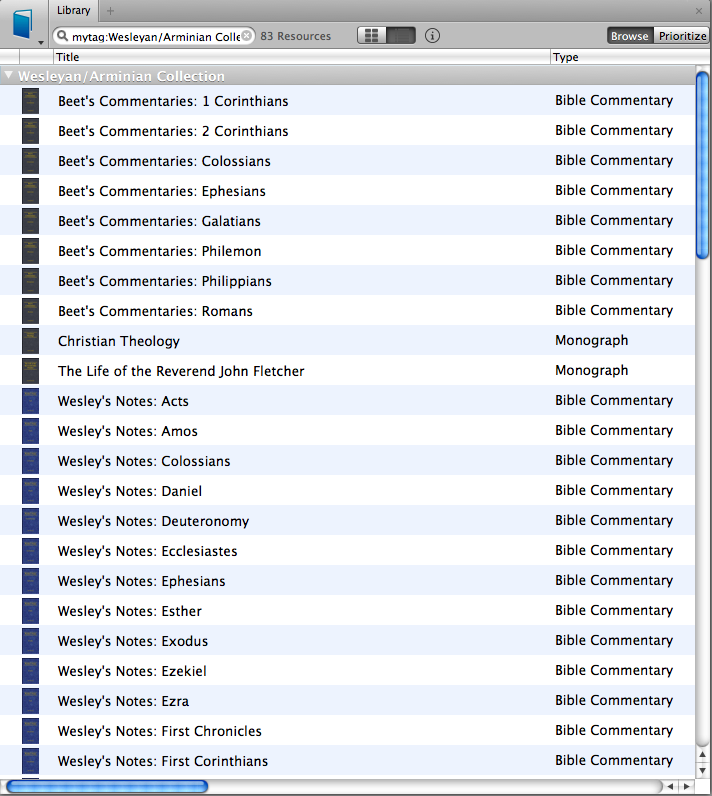
Task: Click cover icon of Beet's Philemon
Action: [30, 250]
